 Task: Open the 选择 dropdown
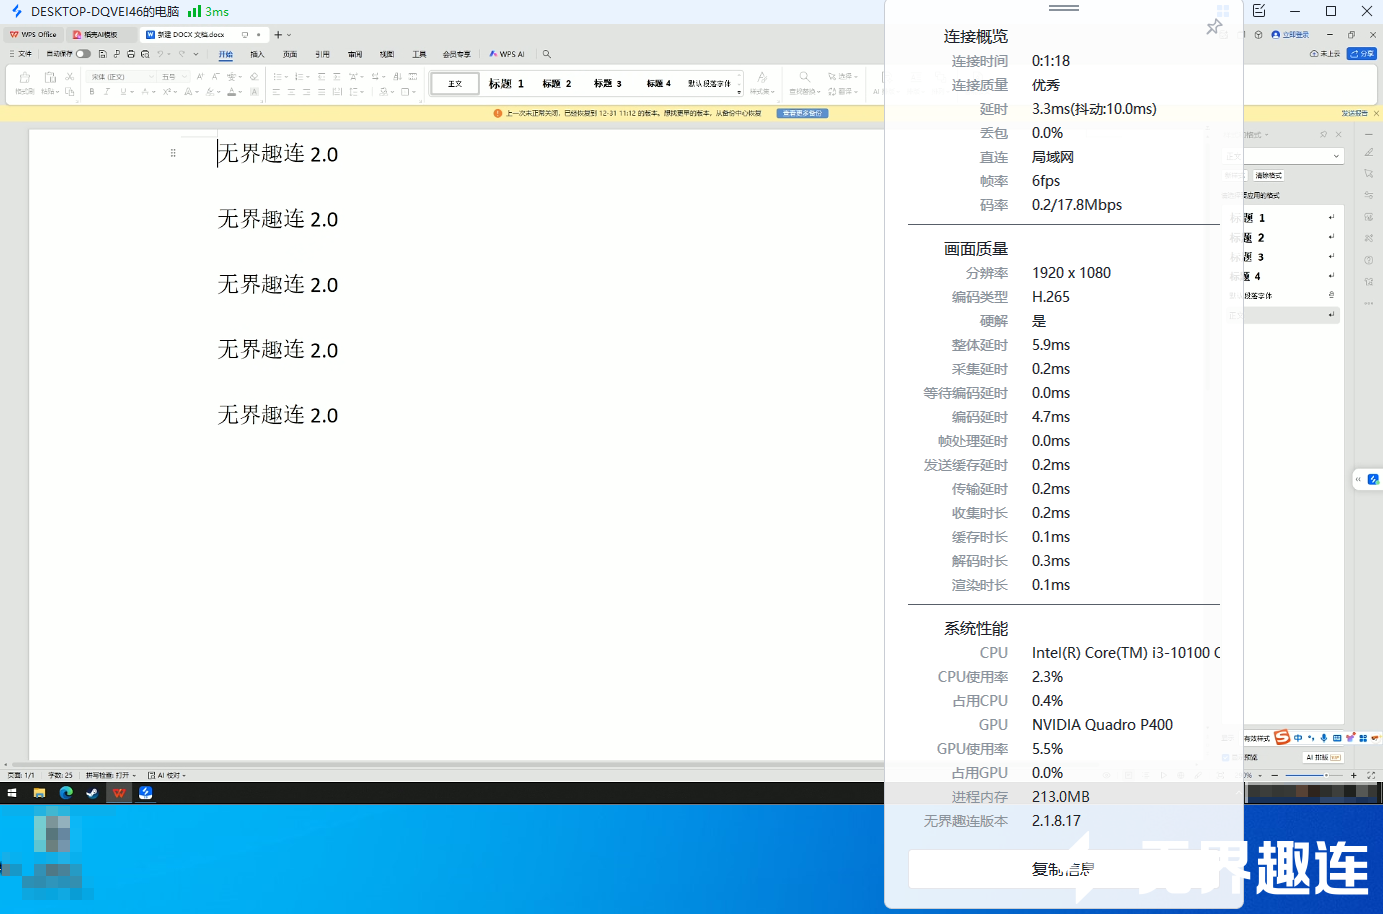pos(842,77)
